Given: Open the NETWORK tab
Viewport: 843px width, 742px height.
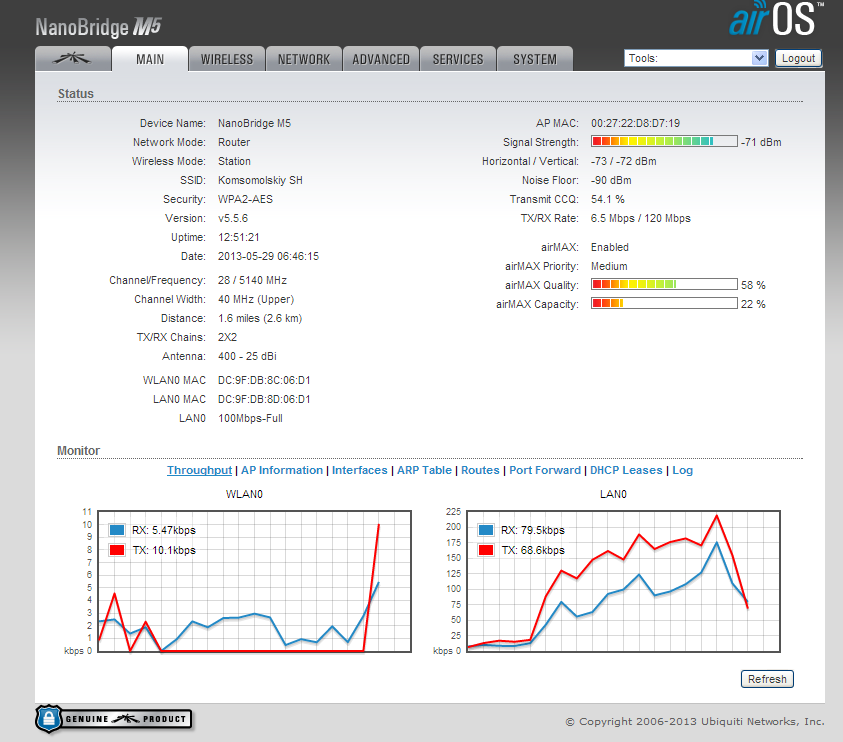Looking at the screenshot, I should click(x=304, y=59).
